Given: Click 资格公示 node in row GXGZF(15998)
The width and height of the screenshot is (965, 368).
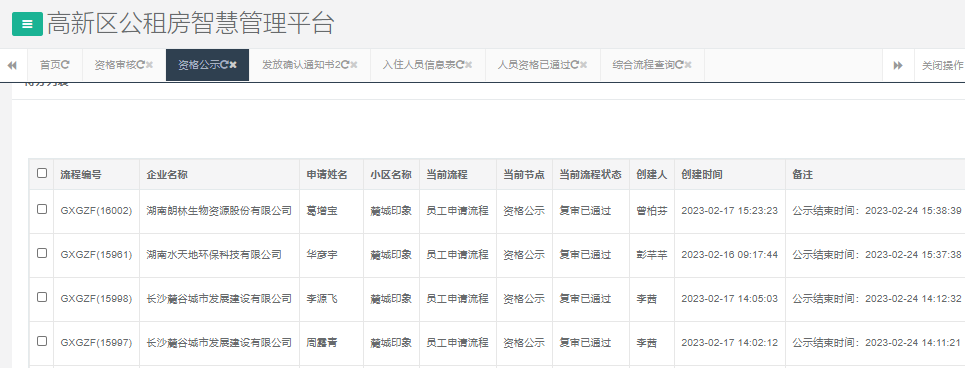Looking at the screenshot, I should click(x=524, y=298).
